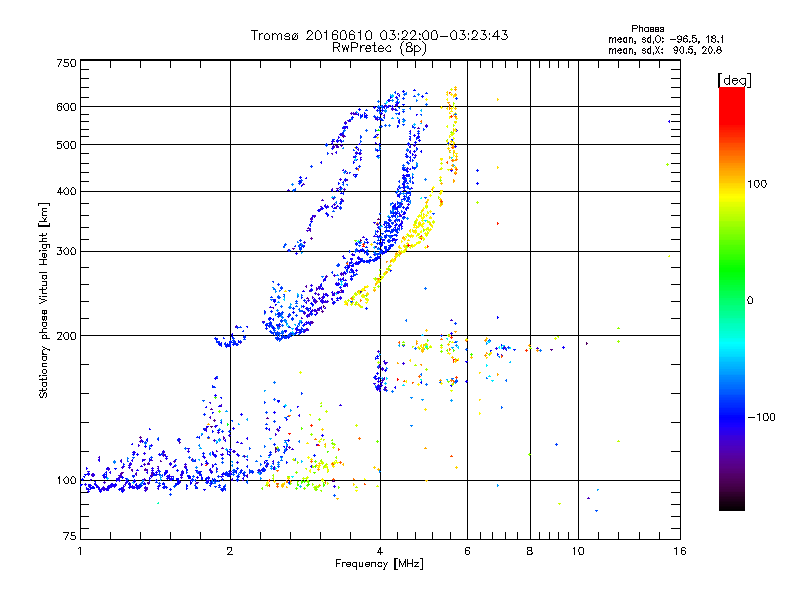Click the "Phases" heading text

pyautogui.click(x=647, y=29)
